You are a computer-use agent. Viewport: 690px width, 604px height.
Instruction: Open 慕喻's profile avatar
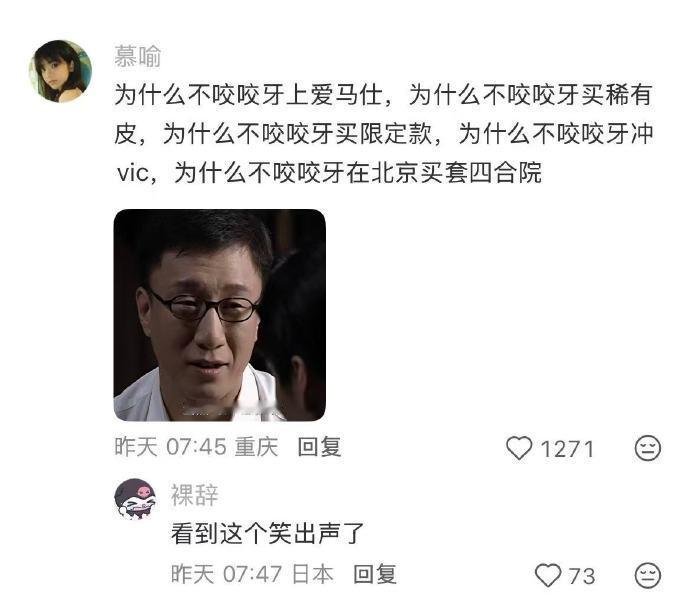coord(60,71)
